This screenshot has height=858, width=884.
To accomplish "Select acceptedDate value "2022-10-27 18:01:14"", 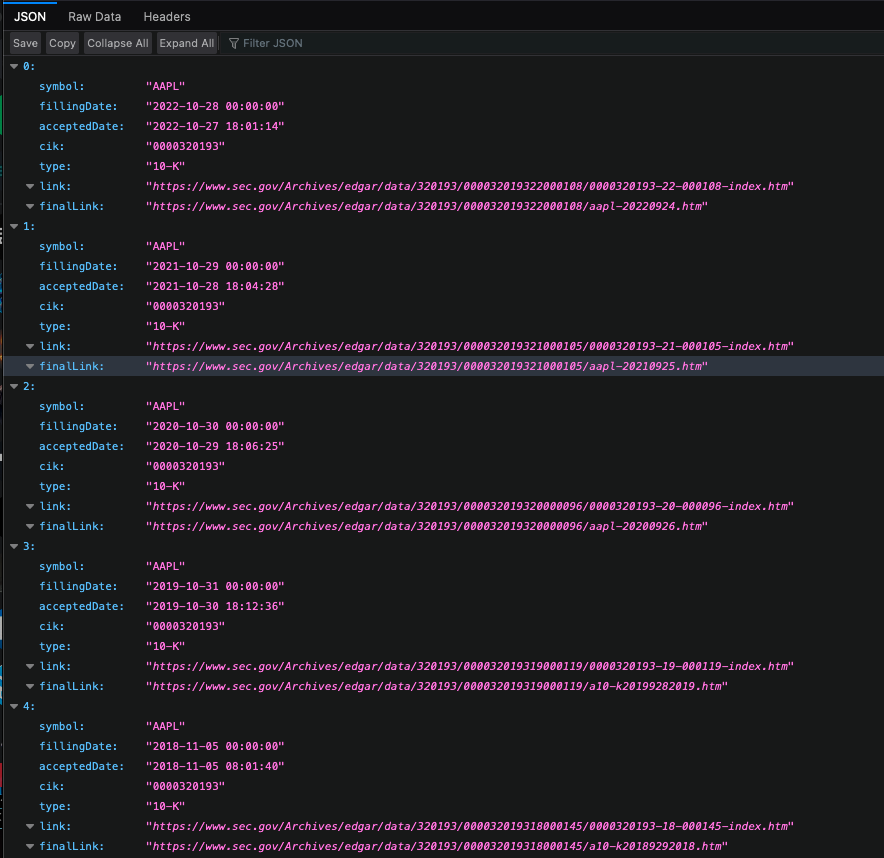I will [x=215, y=127].
